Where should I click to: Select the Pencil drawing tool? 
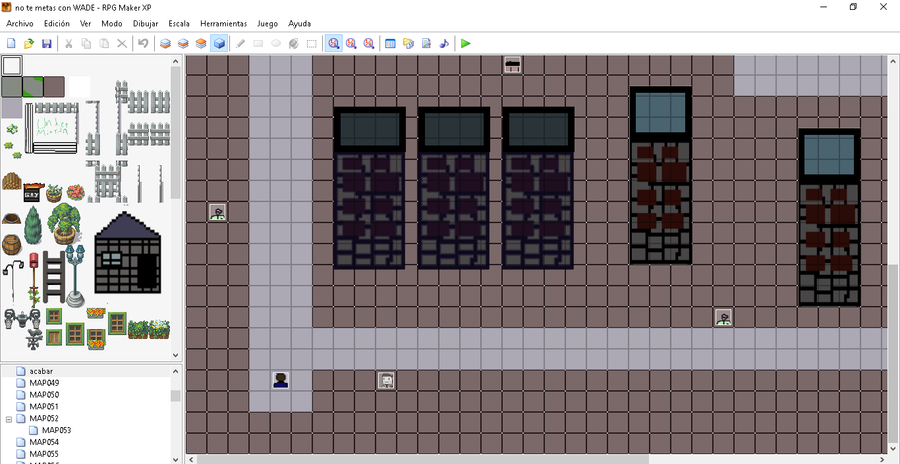[x=240, y=43]
